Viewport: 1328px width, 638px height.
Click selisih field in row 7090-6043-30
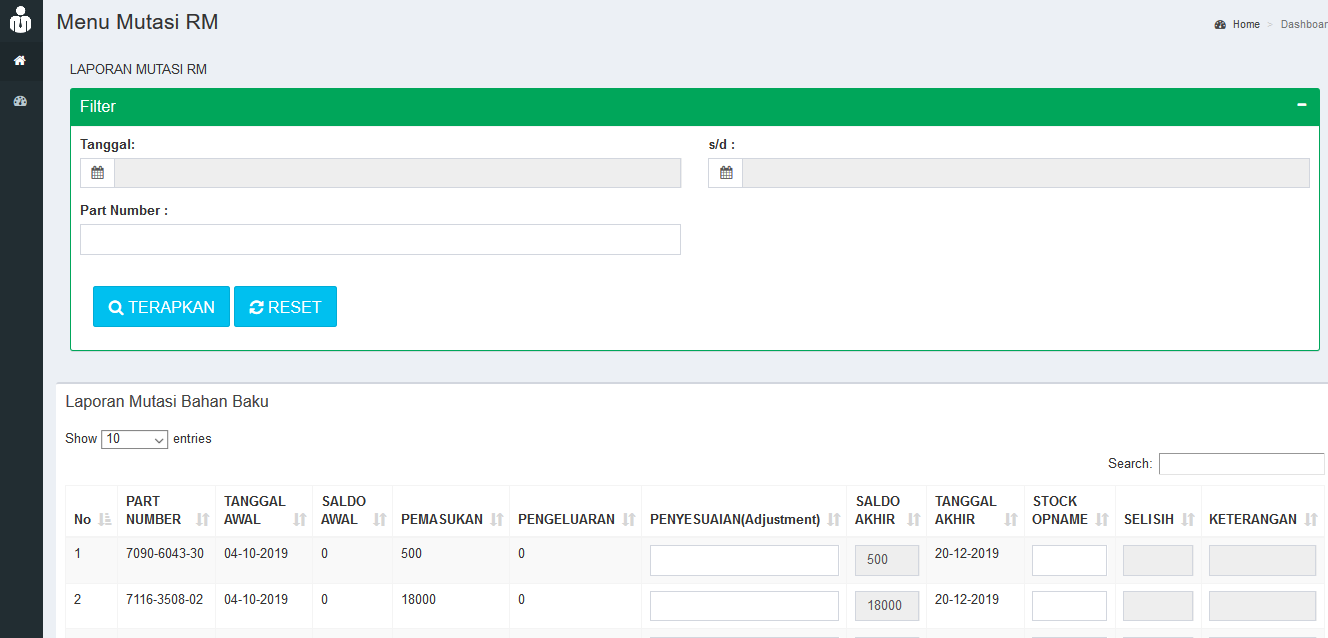(1158, 560)
